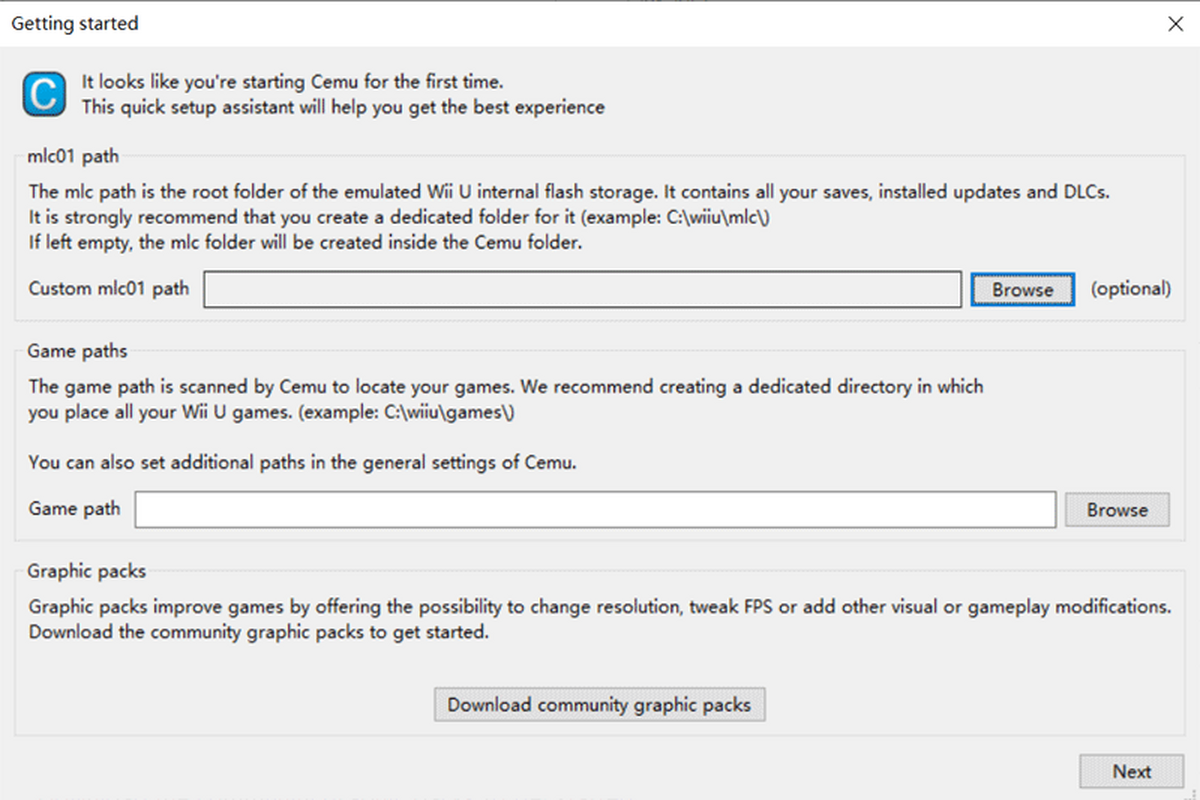Click the Game path field label
1200x800 pixels.
pos(74,508)
